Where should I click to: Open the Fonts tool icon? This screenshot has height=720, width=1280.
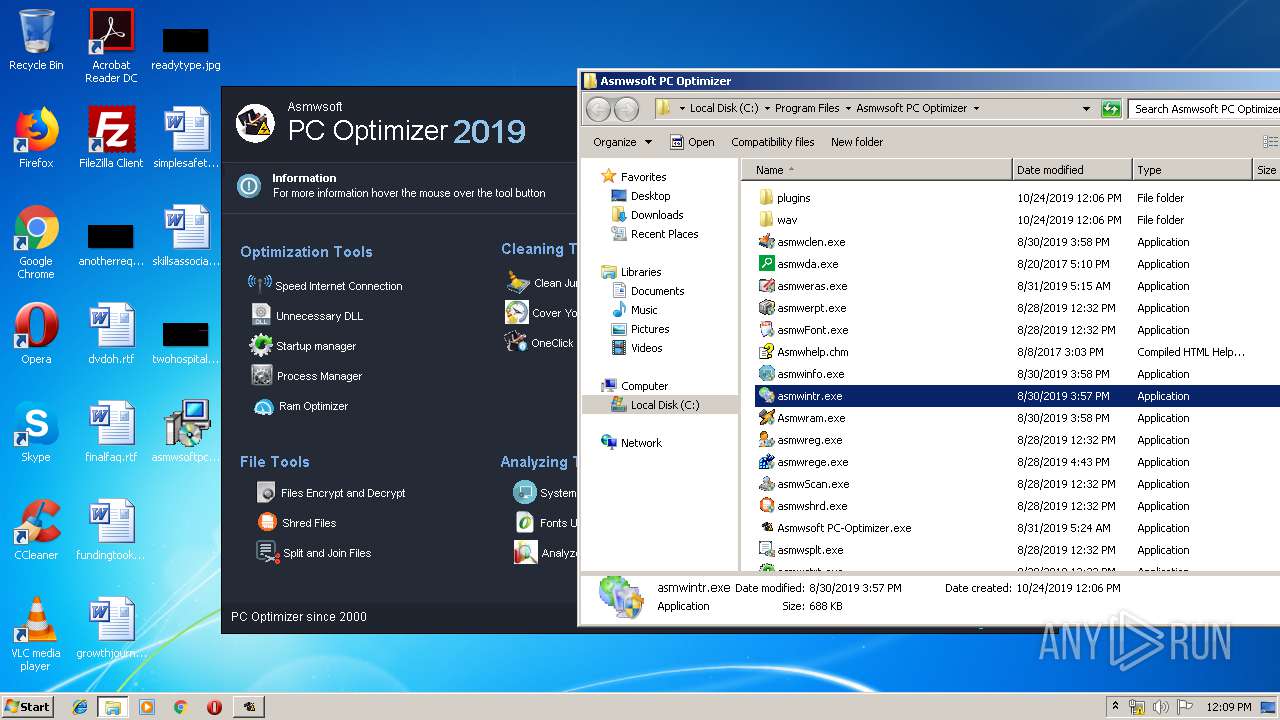coord(525,522)
